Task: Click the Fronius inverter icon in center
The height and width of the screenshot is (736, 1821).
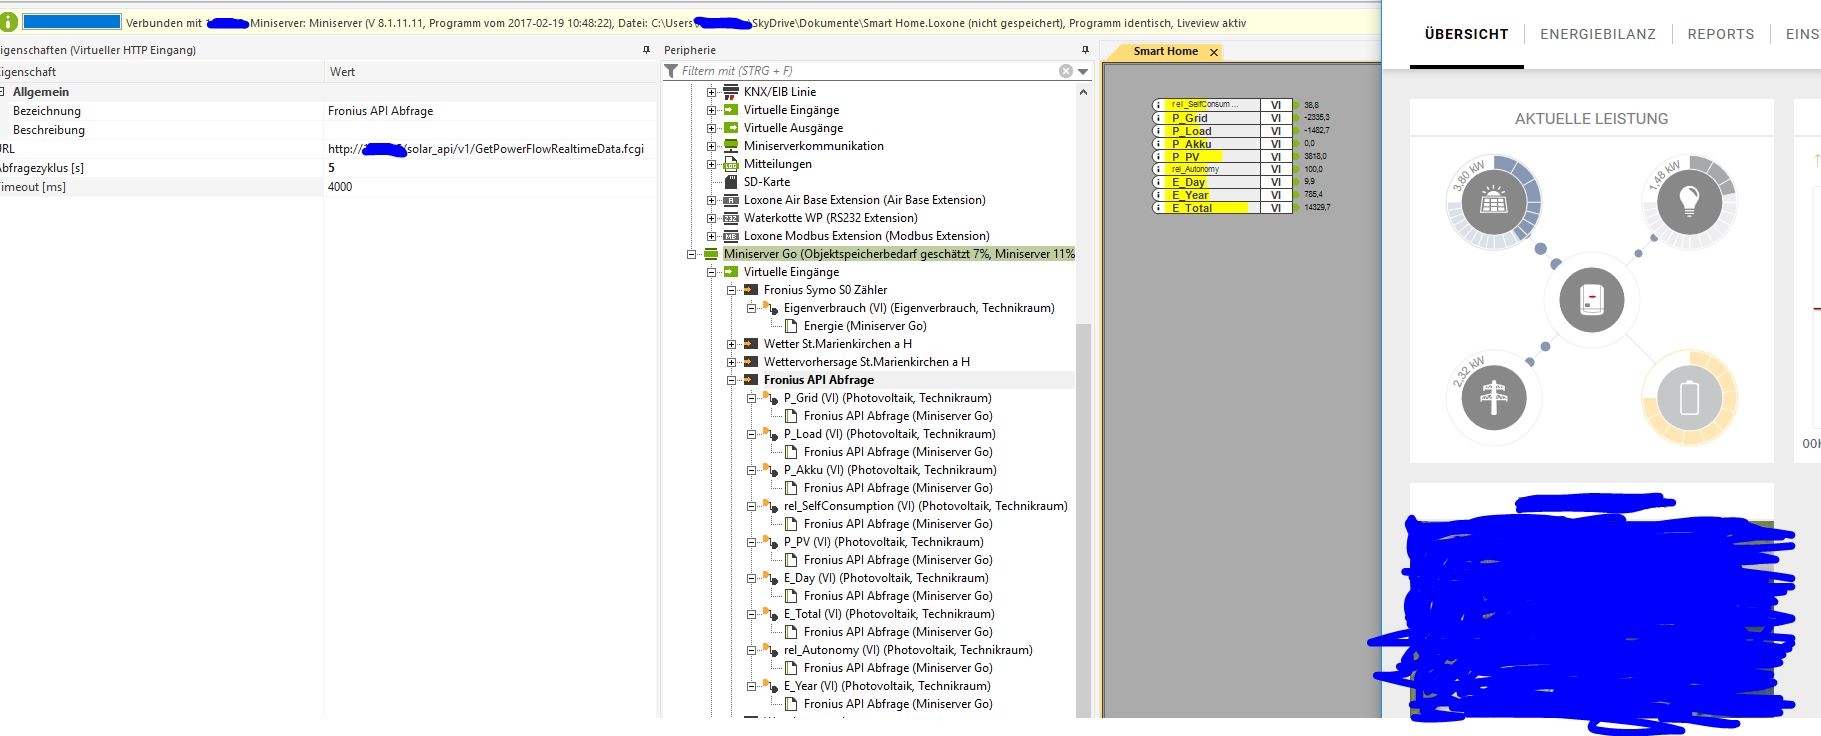Action: (x=1592, y=299)
